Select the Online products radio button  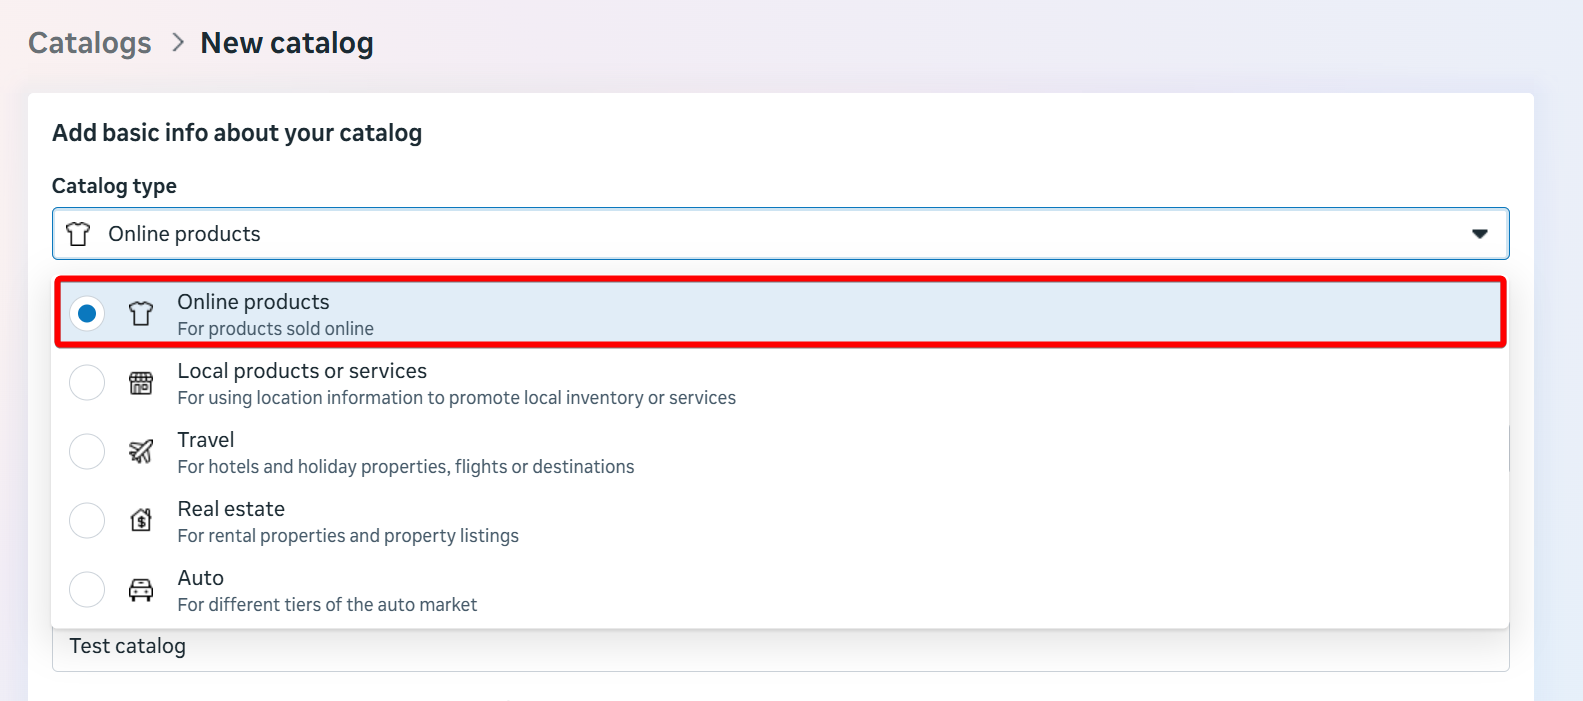(x=87, y=314)
